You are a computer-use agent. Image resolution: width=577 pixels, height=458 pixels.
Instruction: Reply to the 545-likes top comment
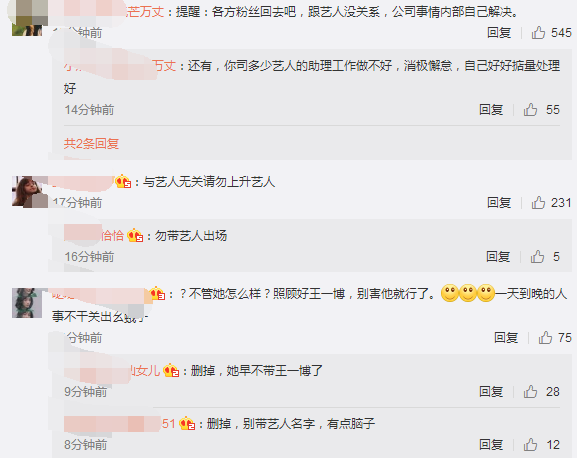499,33
